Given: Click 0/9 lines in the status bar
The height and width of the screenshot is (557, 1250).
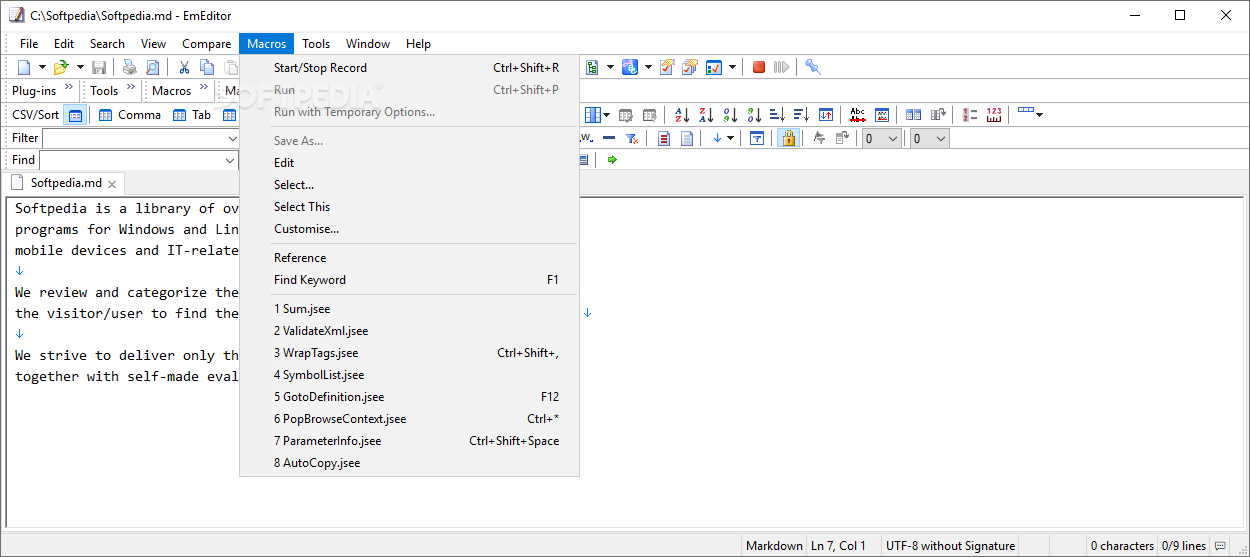Looking at the screenshot, I should [1183, 546].
